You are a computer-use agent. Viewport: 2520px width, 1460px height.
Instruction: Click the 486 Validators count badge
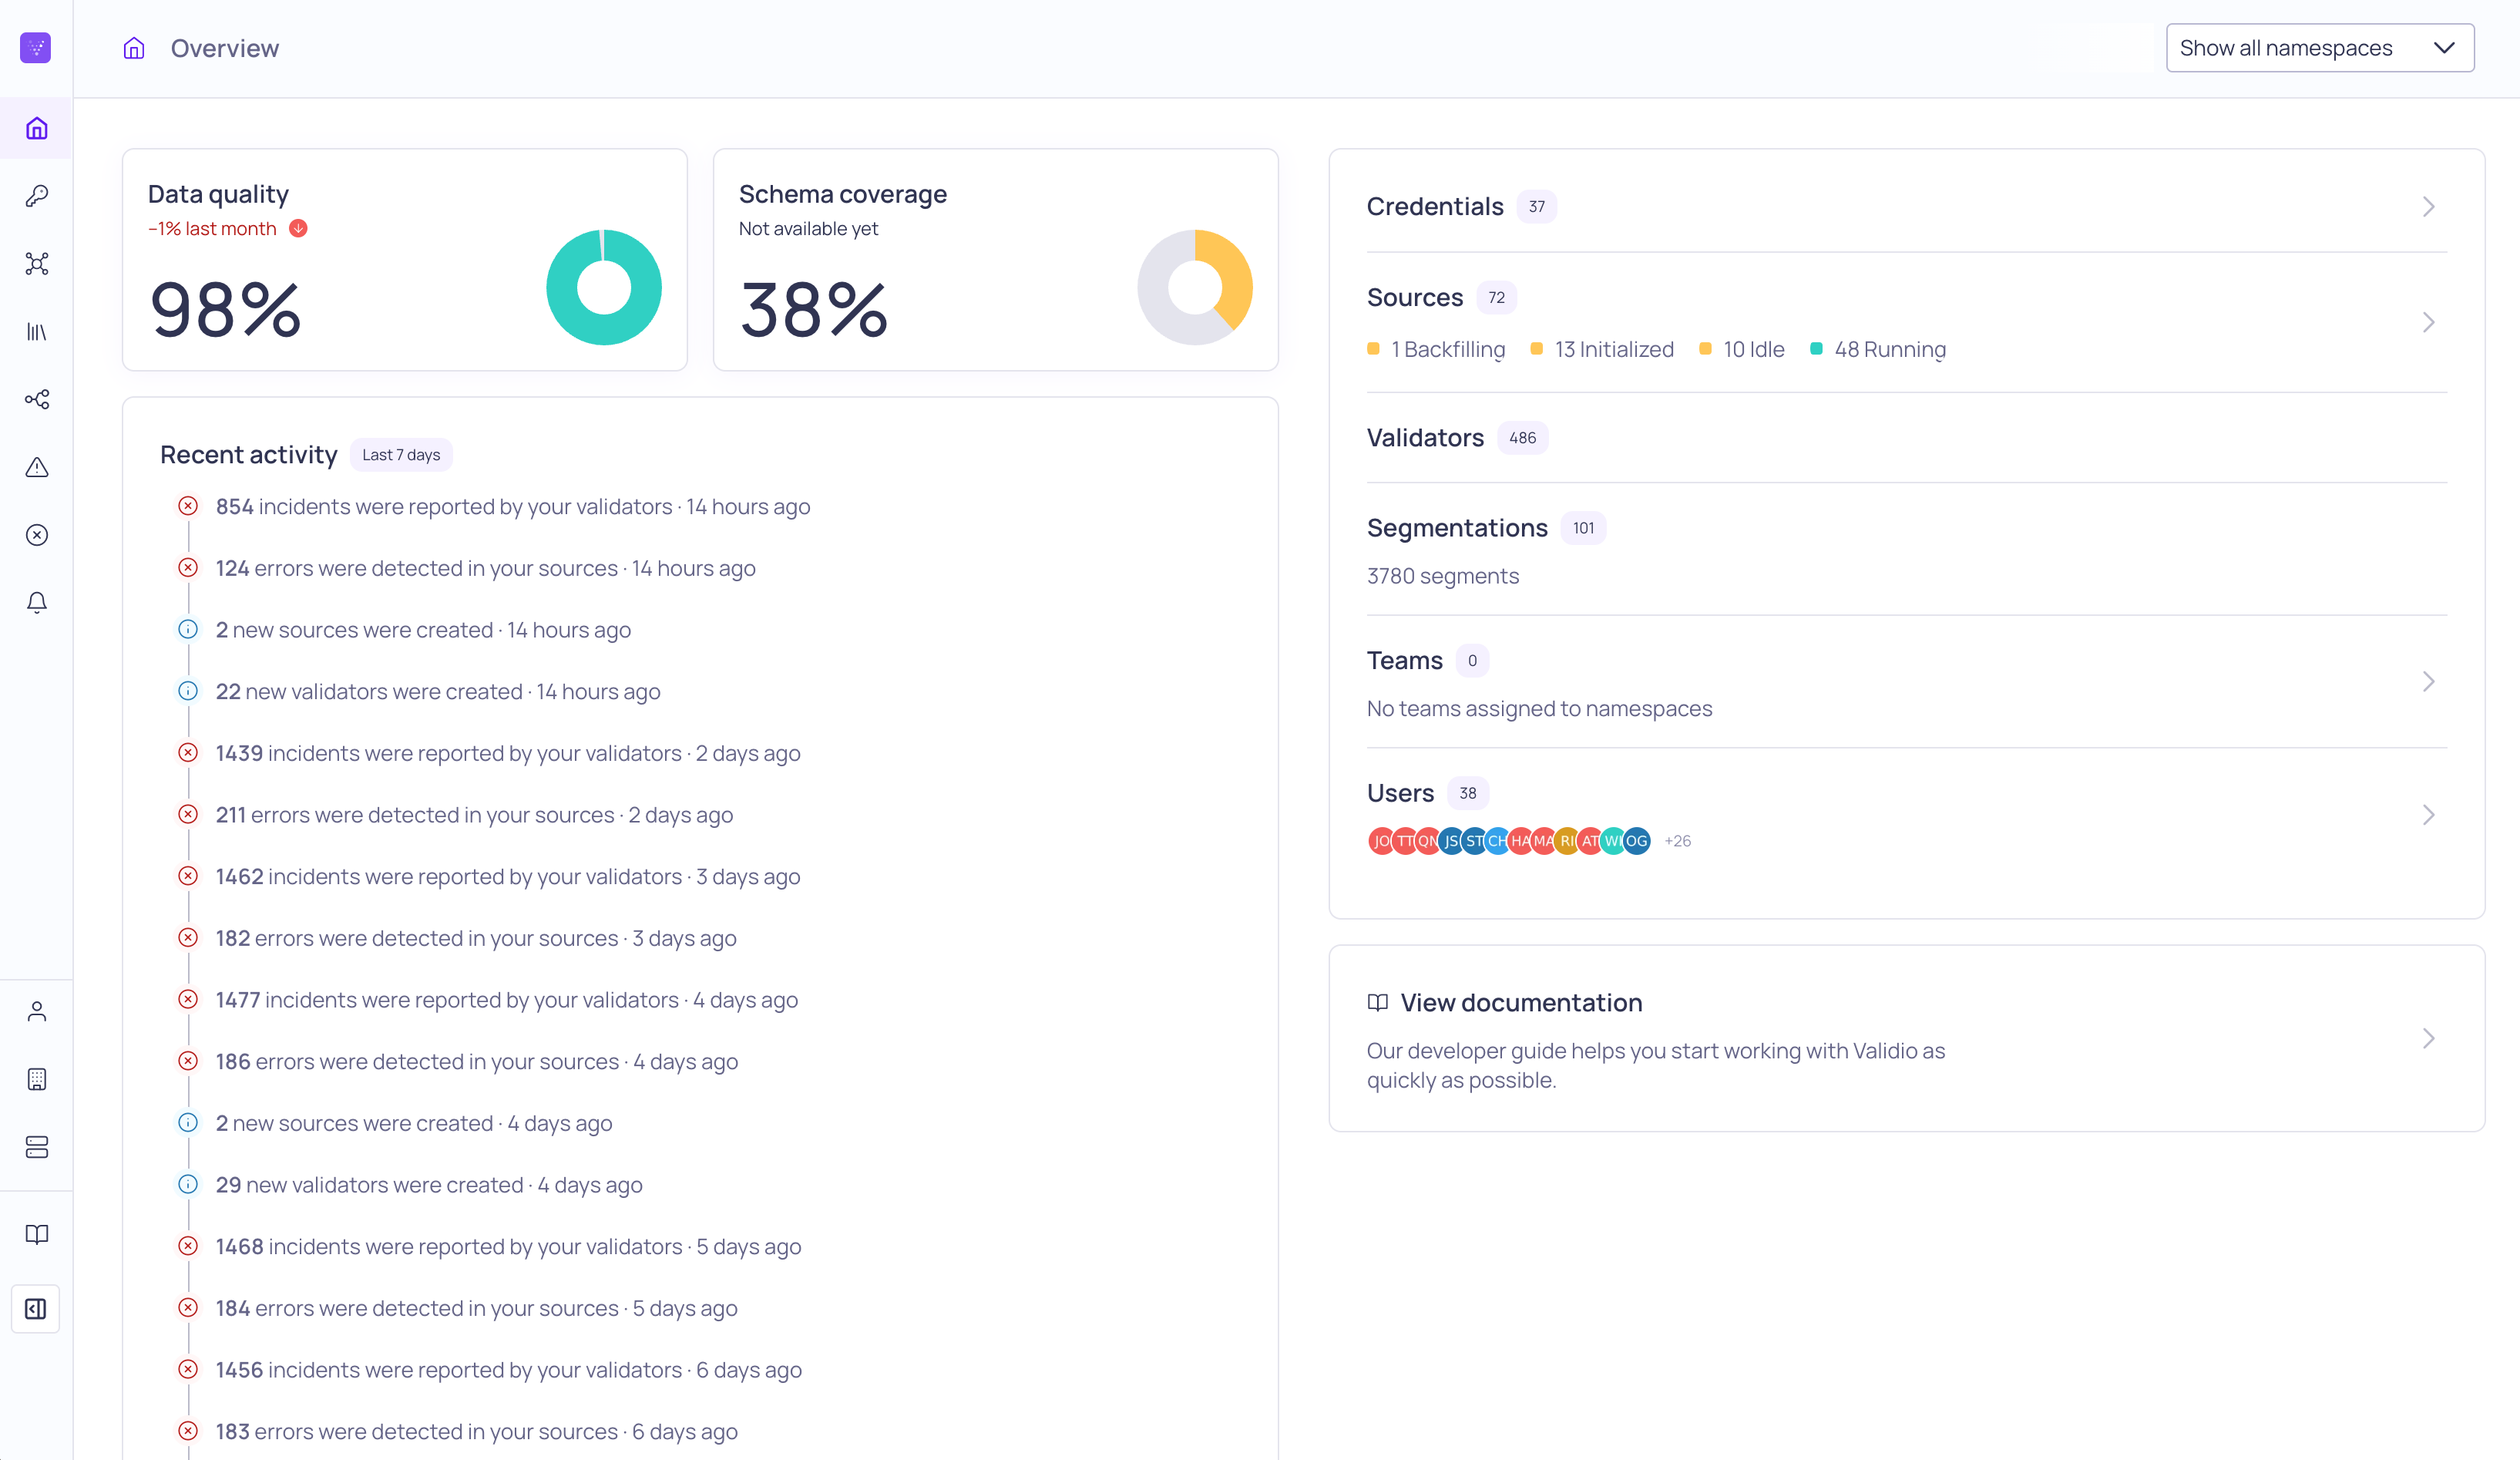[x=1523, y=438]
